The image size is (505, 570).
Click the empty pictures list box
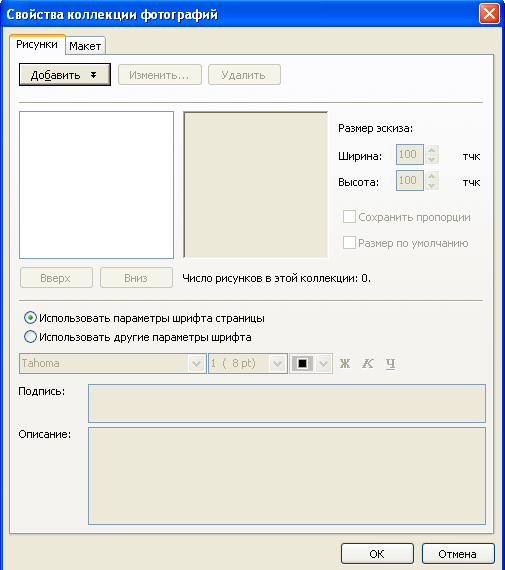tap(96, 185)
